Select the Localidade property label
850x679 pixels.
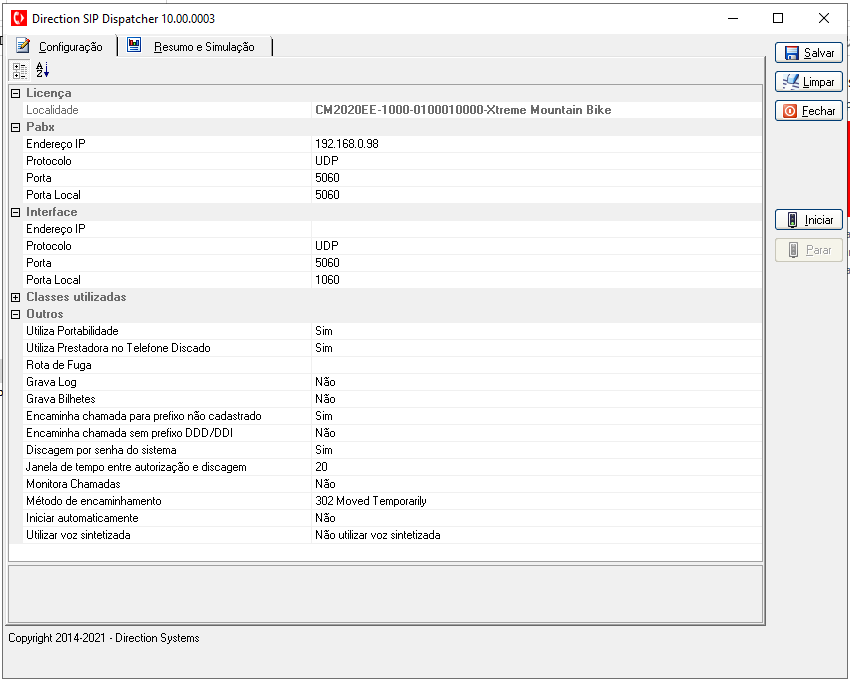click(52, 110)
